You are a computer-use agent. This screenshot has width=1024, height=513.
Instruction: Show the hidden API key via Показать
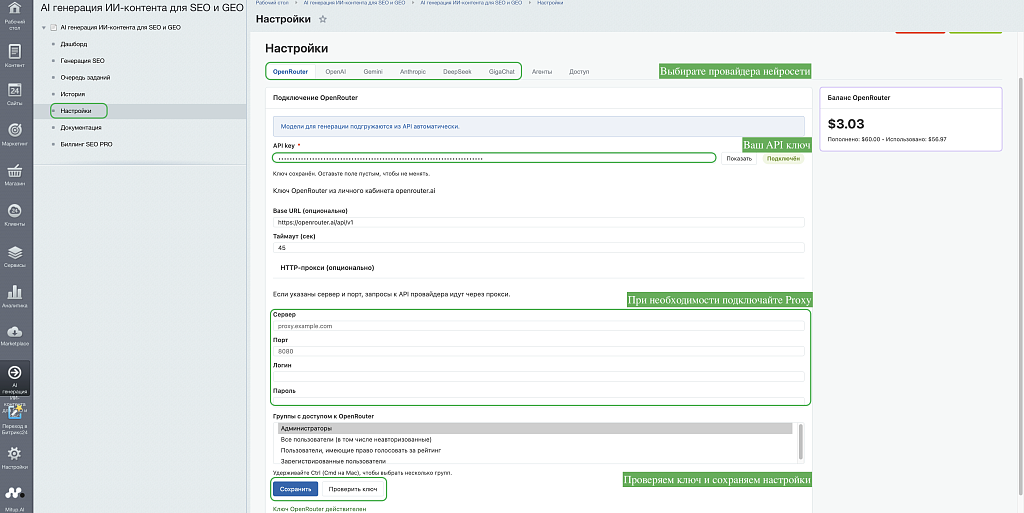(x=739, y=159)
